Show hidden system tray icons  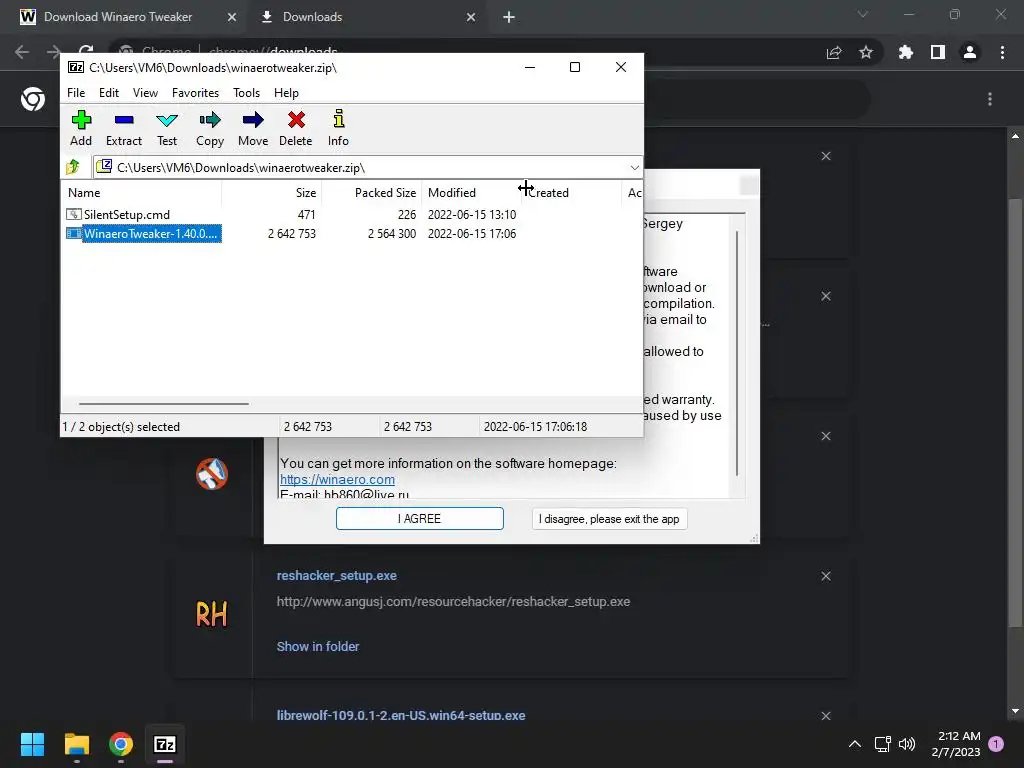(854, 744)
